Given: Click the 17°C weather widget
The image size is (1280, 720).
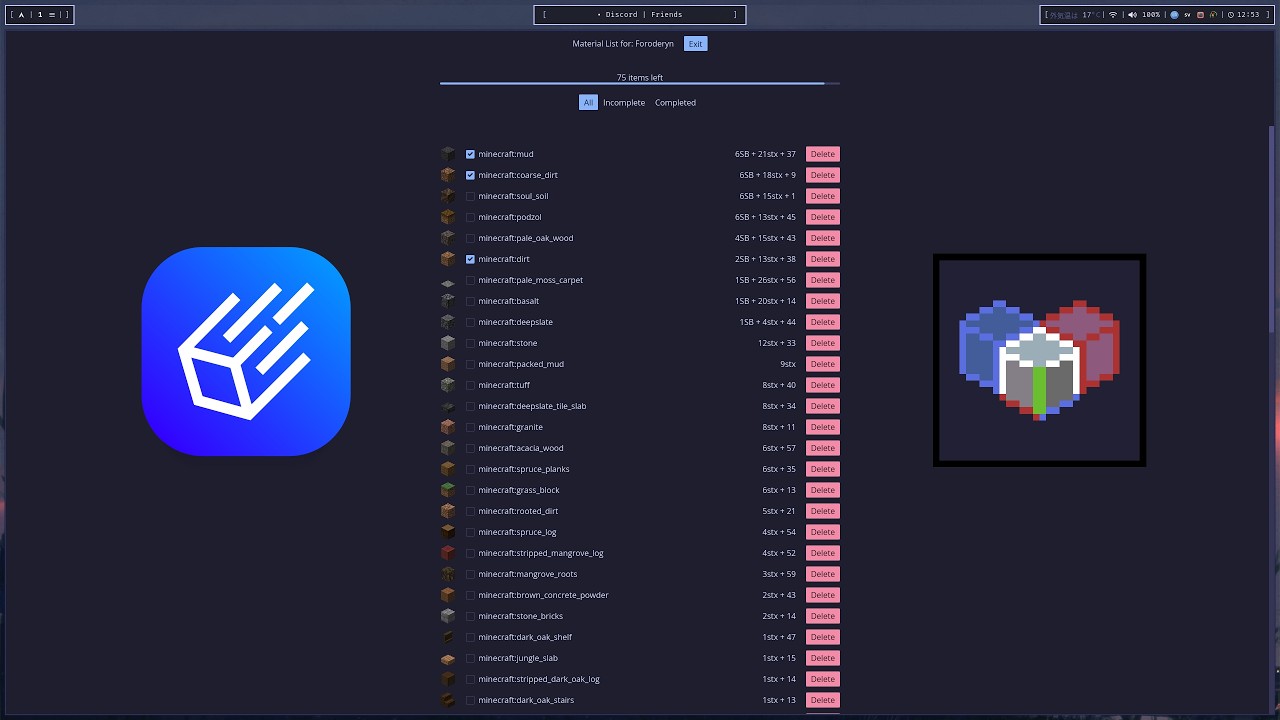Looking at the screenshot, I should pos(1073,15).
